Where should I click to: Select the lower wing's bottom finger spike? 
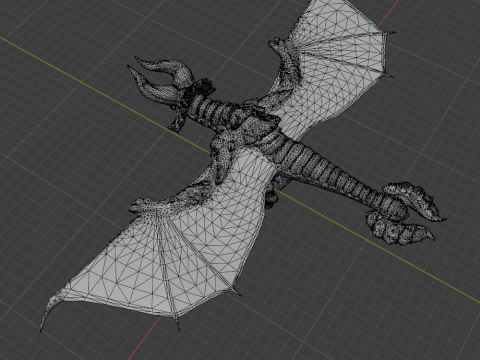pos(176,322)
